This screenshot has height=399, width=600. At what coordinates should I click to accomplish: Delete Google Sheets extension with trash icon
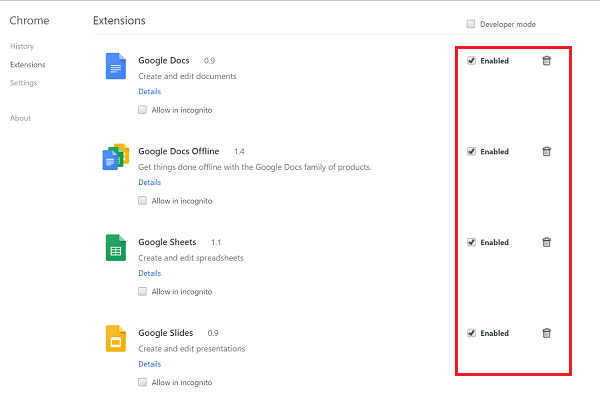click(546, 242)
